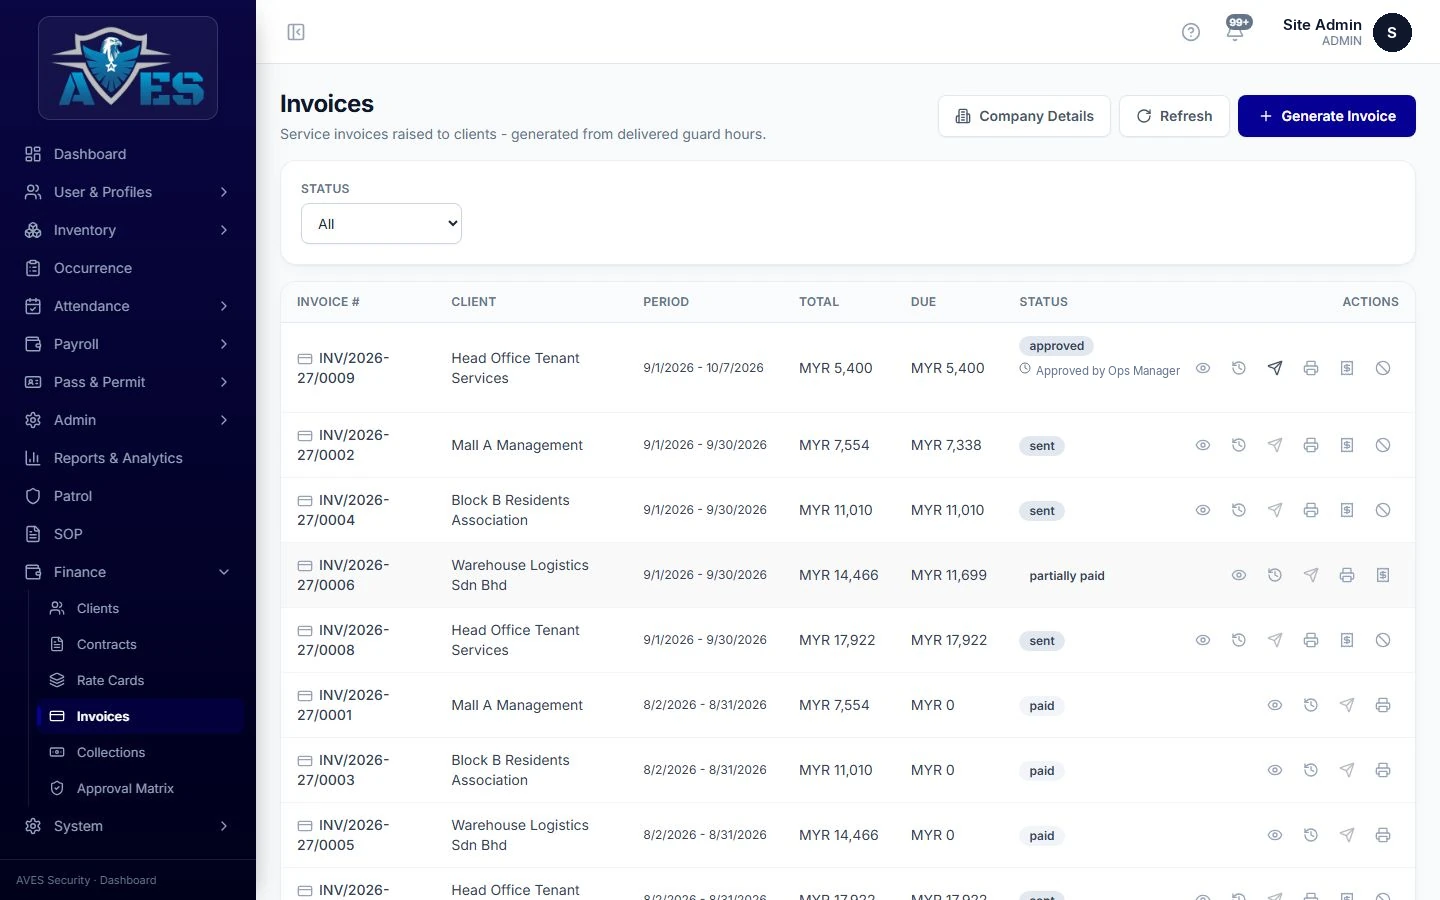View invoice INV/2026-27/0009 eye icon

pos(1203,368)
